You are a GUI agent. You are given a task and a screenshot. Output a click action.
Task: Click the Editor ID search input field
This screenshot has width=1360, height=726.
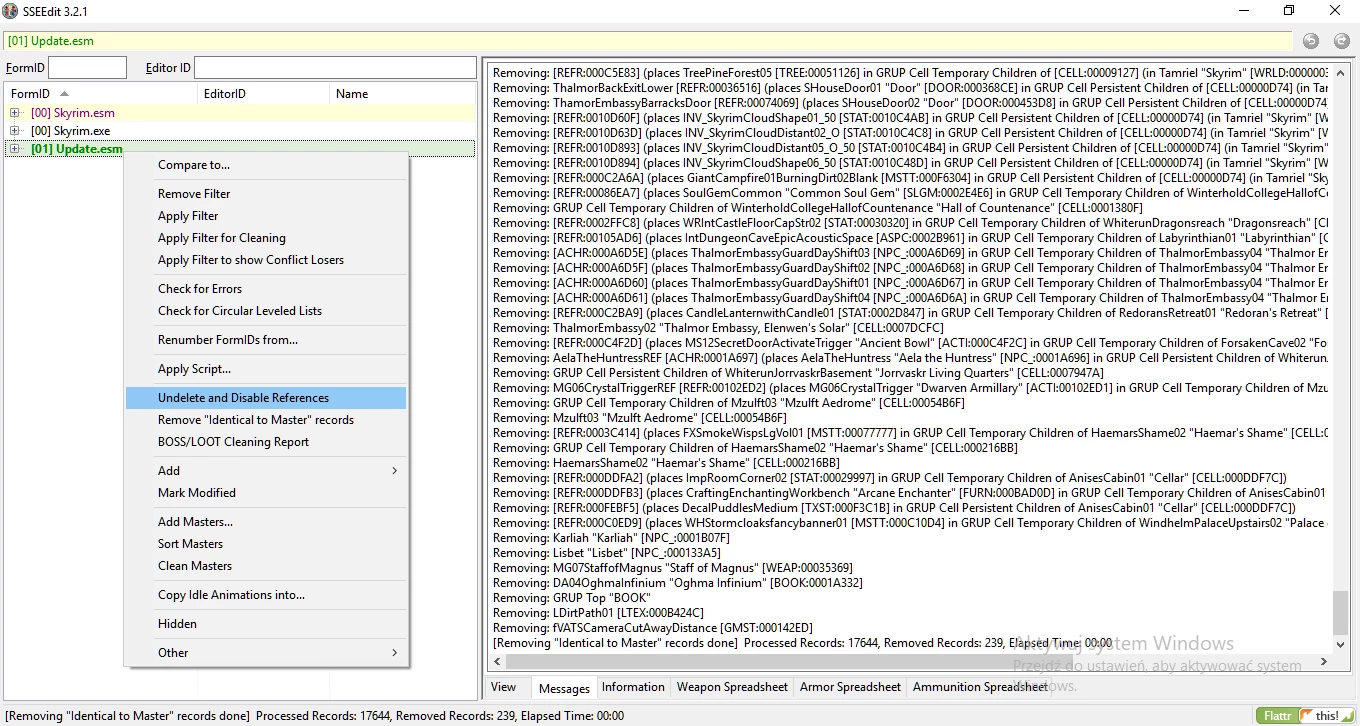pos(335,68)
